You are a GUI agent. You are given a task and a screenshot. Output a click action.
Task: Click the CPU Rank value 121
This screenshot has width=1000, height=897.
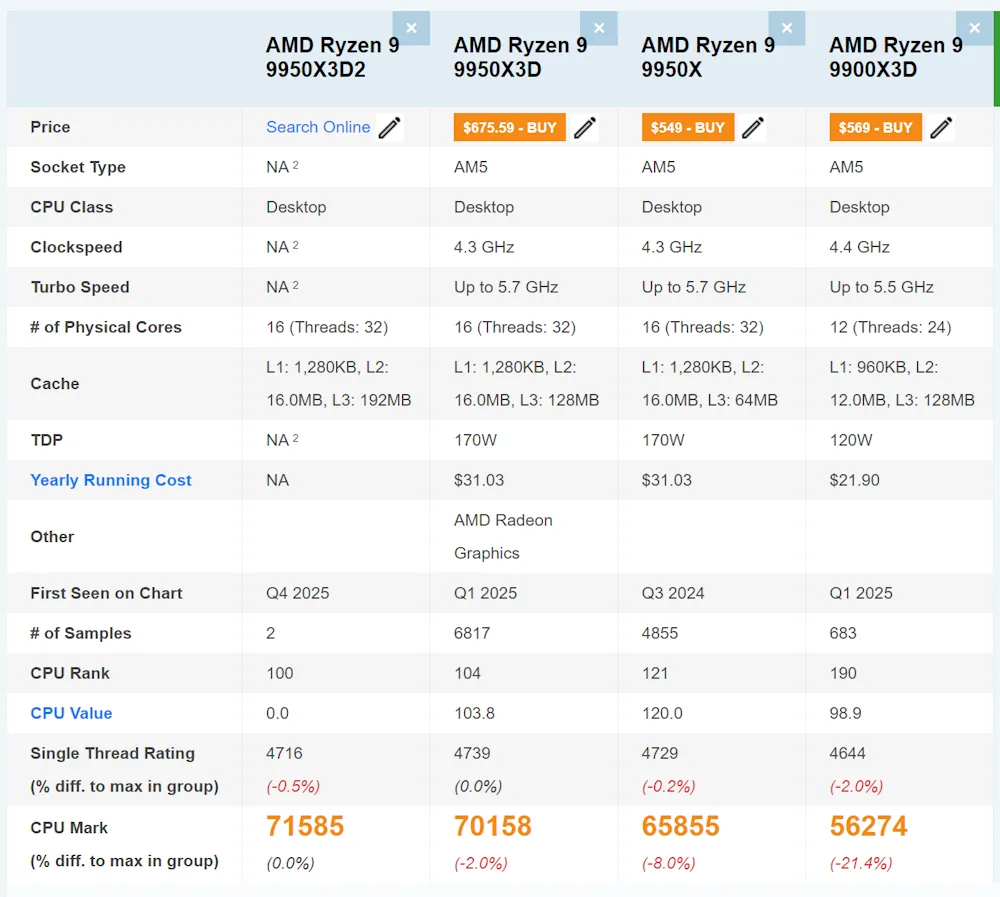click(x=655, y=673)
